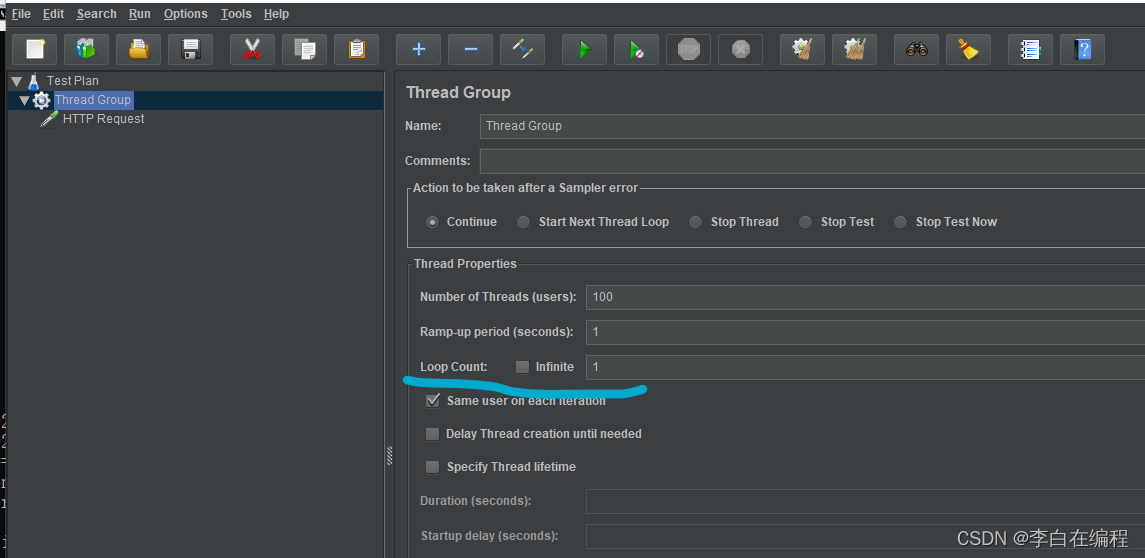This screenshot has height=558, width=1145.
Task: Select the Stop Thread radio button
Action: pos(696,222)
